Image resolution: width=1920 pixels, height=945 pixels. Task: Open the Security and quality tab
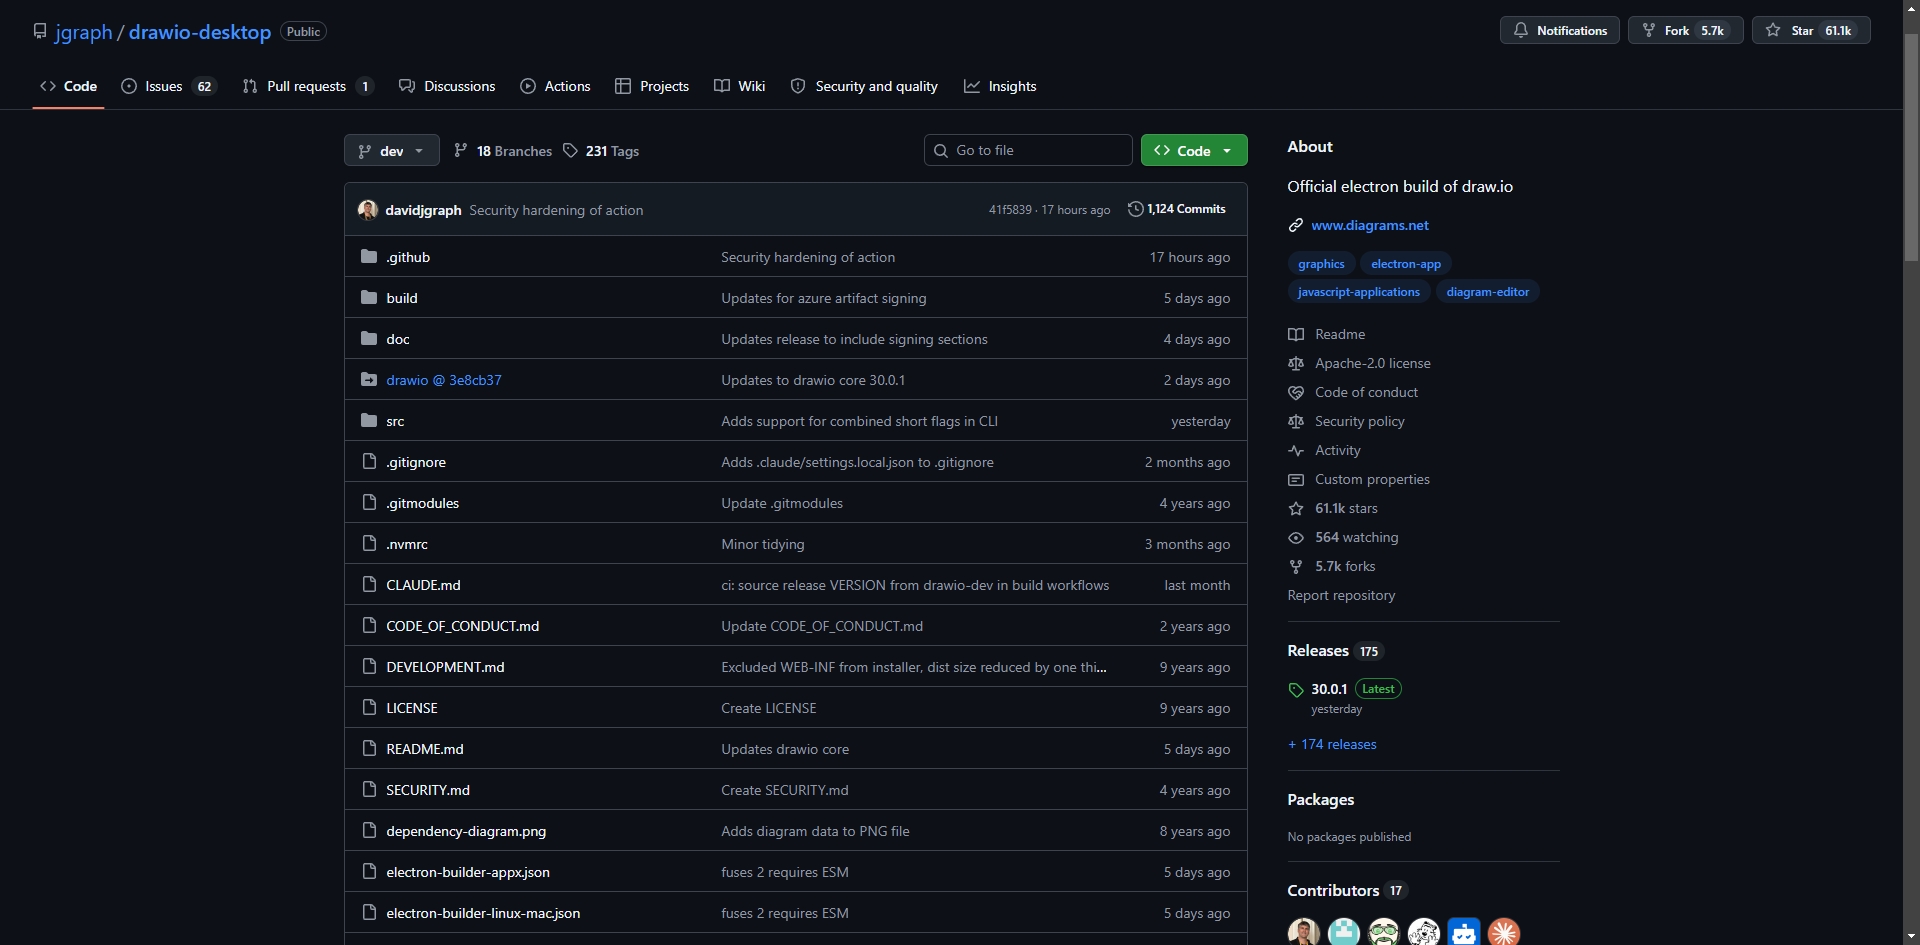(864, 86)
